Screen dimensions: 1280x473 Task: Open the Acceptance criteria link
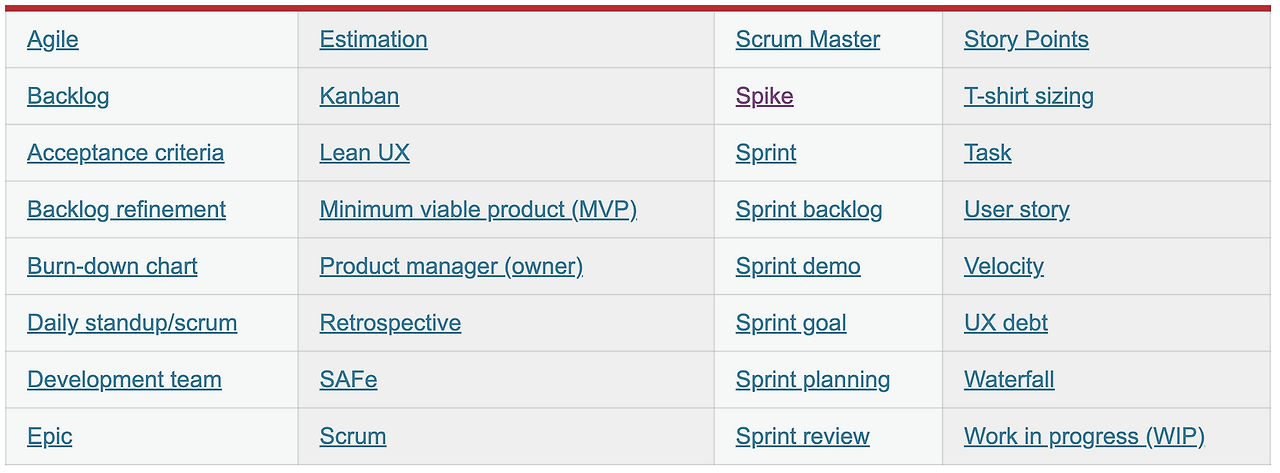[x=125, y=153]
